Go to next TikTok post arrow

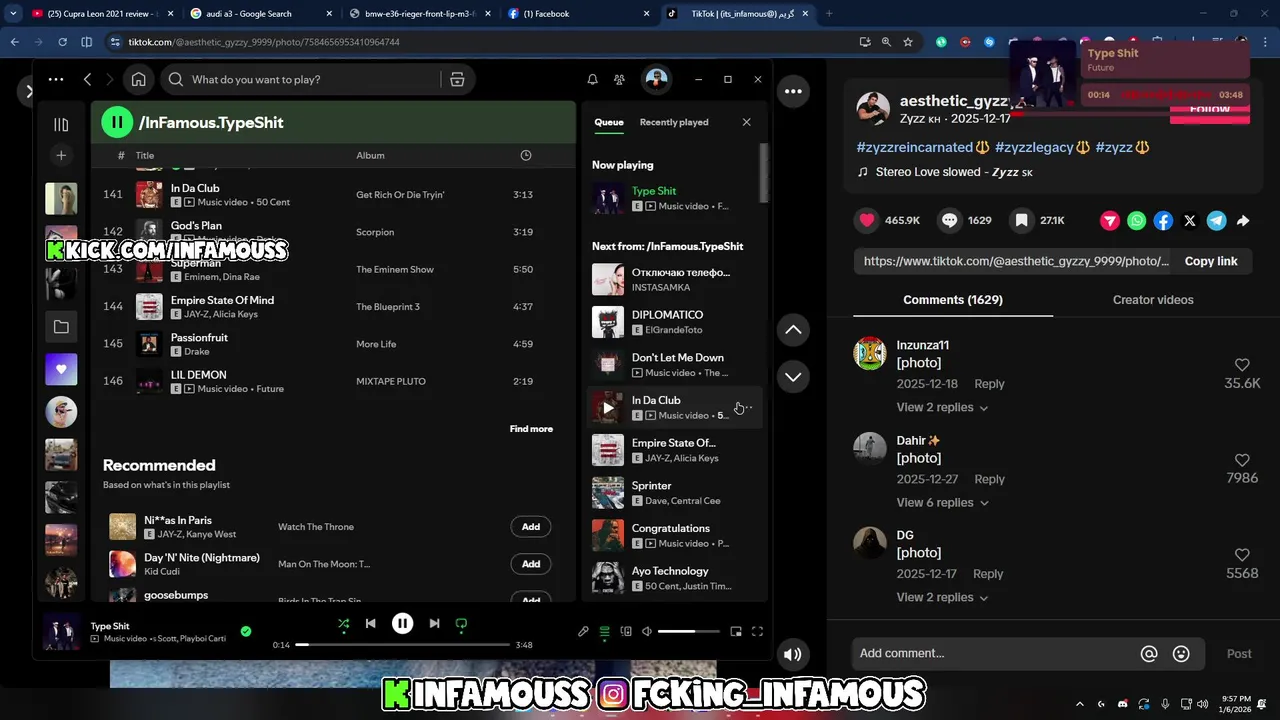point(793,377)
